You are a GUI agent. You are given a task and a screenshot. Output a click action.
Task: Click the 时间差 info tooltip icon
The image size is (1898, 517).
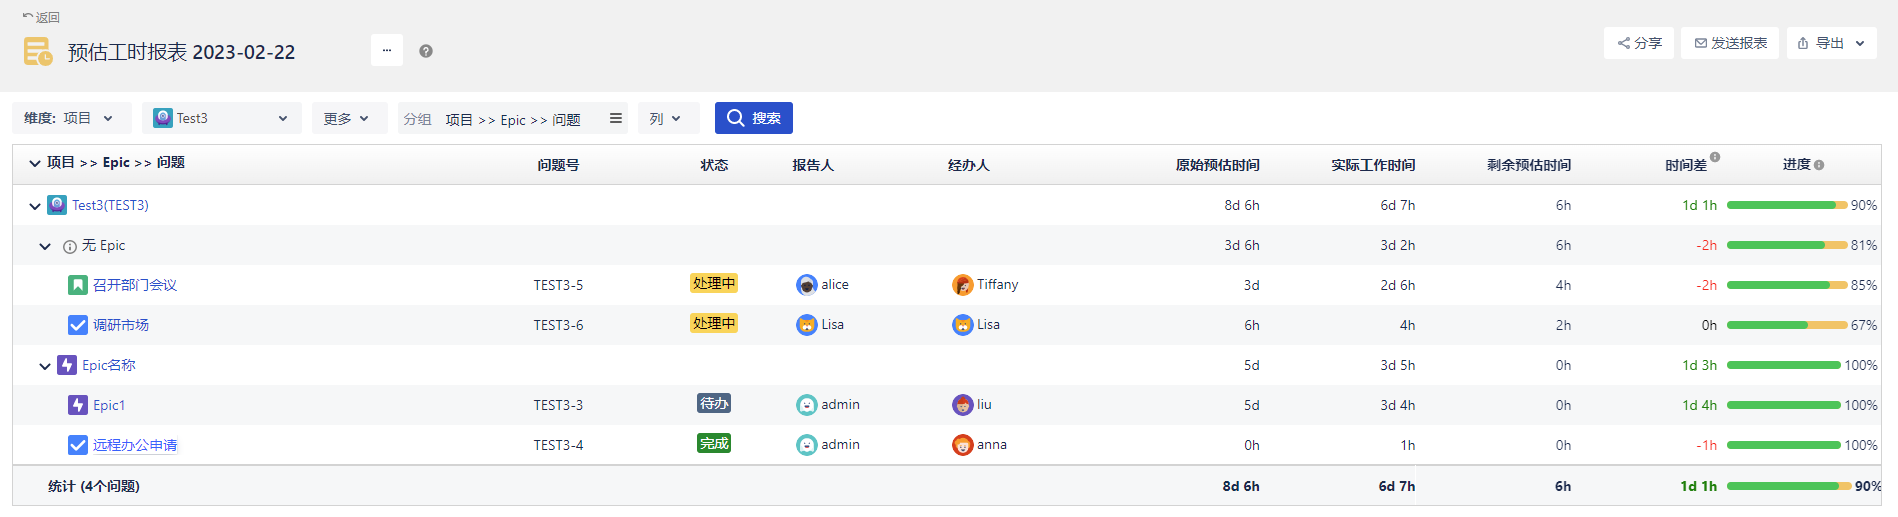tap(1715, 157)
